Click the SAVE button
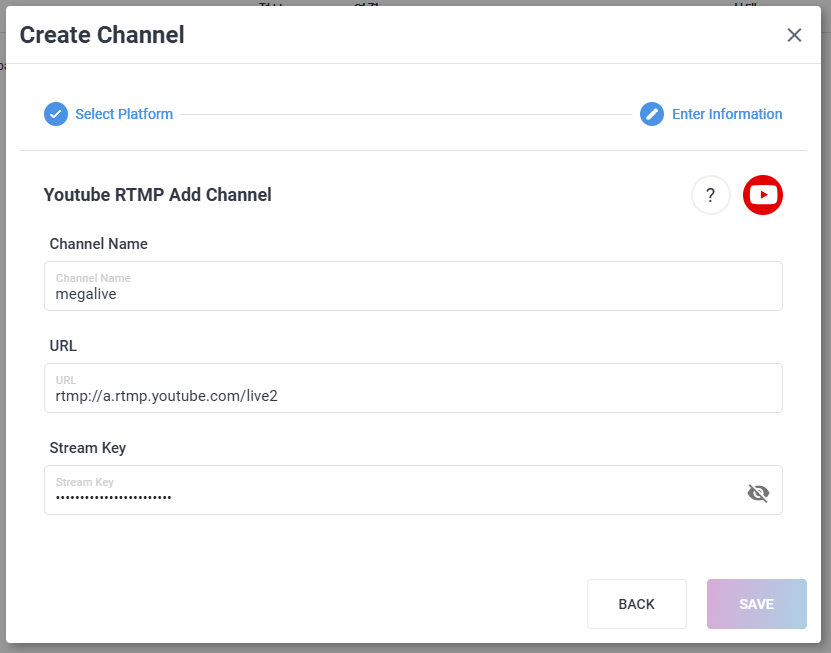 pyautogui.click(x=757, y=604)
